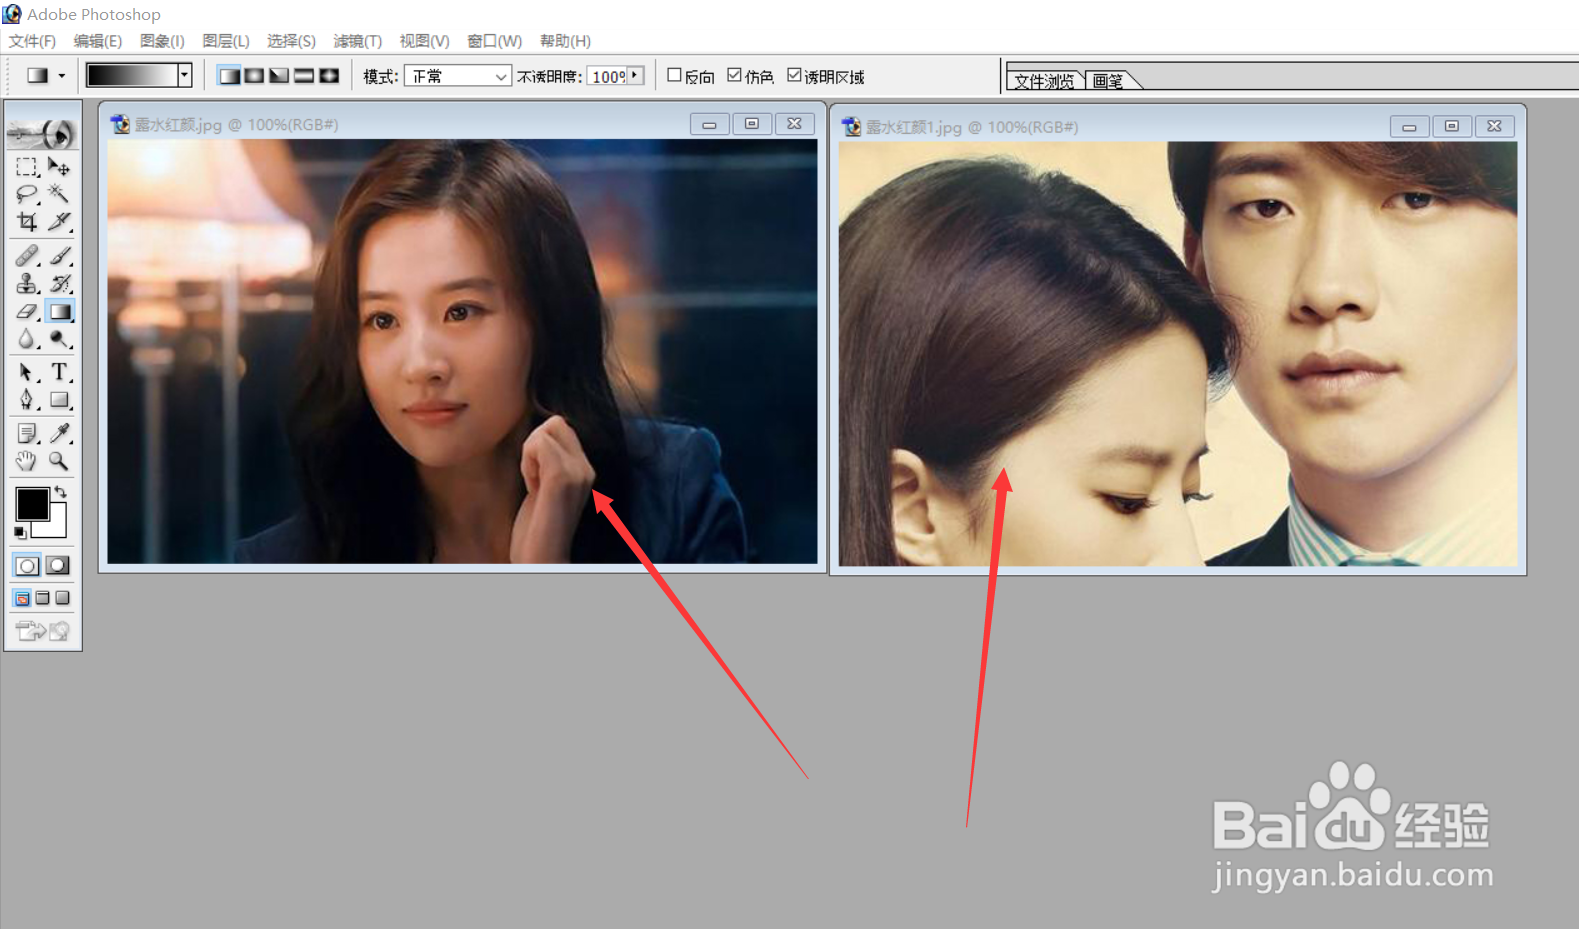Select the Crop tool
The height and width of the screenshot is (929, 1579).
point(27,221)
